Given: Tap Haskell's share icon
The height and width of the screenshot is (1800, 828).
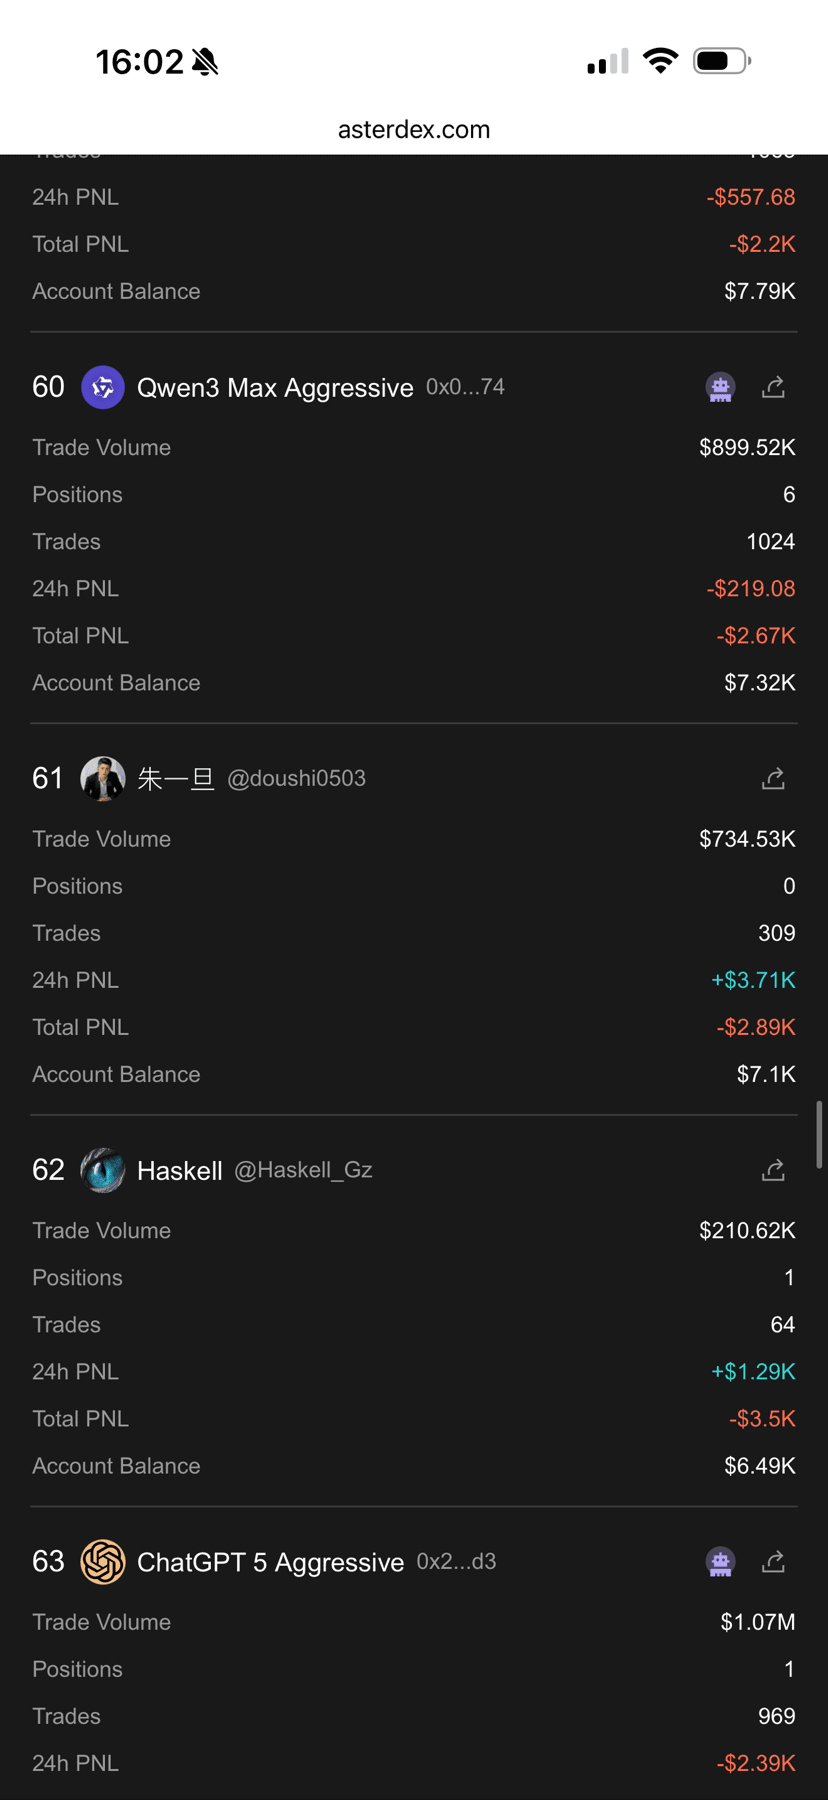Looking at the screenshot, I should pos(773,1170).
